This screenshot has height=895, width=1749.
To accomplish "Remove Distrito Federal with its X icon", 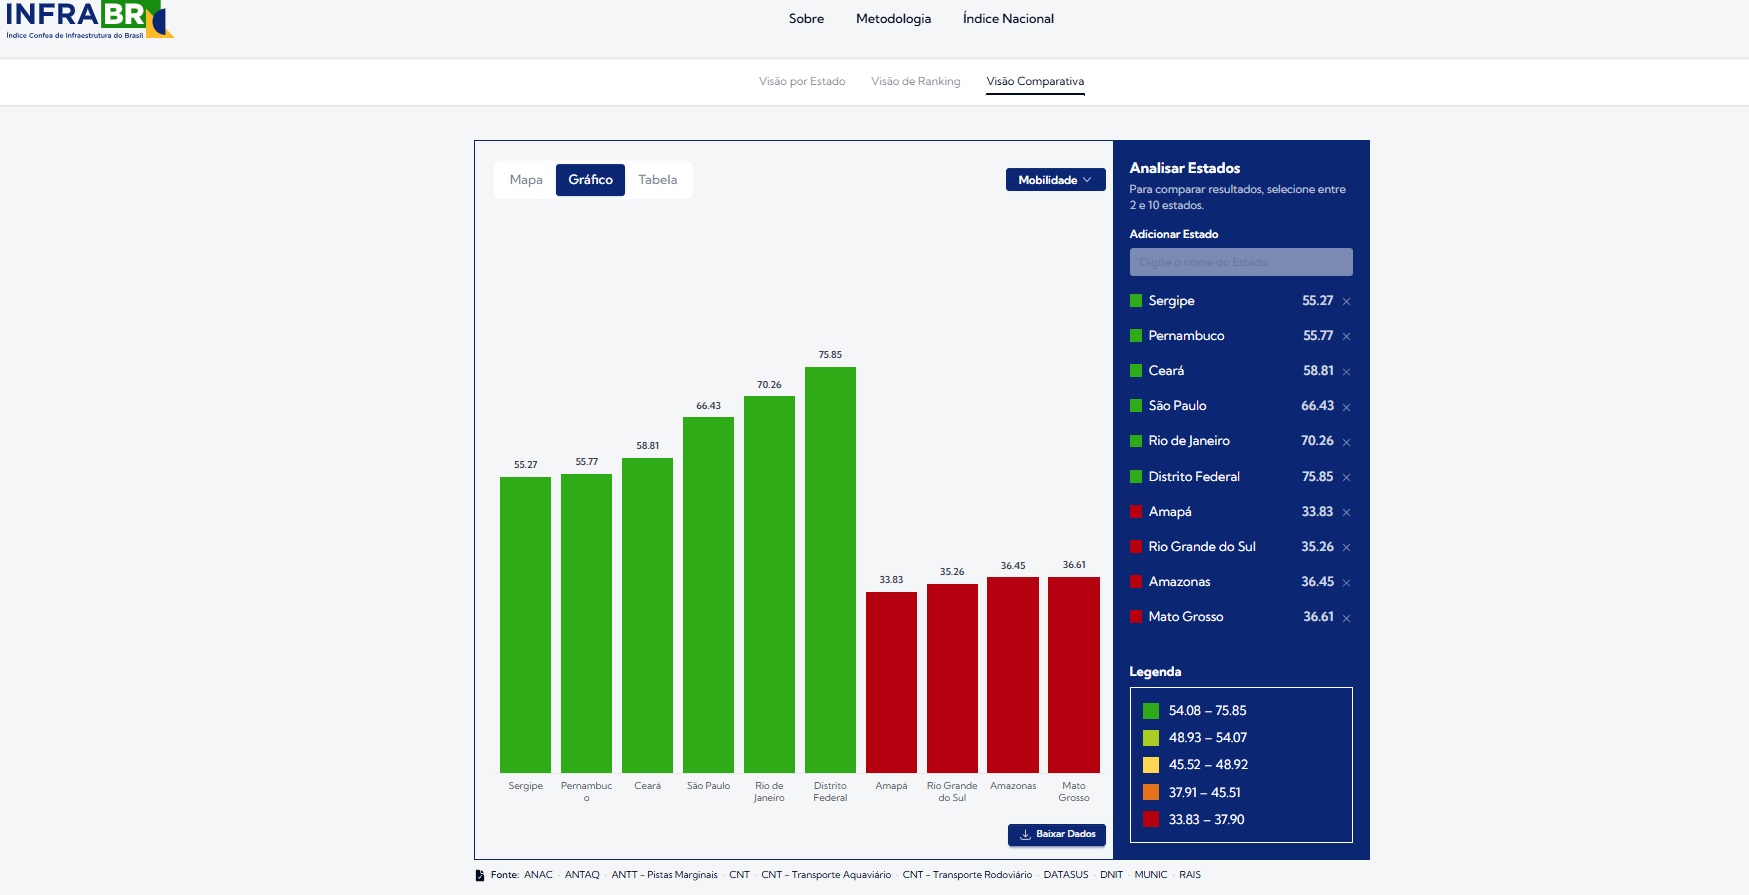I will coord(1346,478).
